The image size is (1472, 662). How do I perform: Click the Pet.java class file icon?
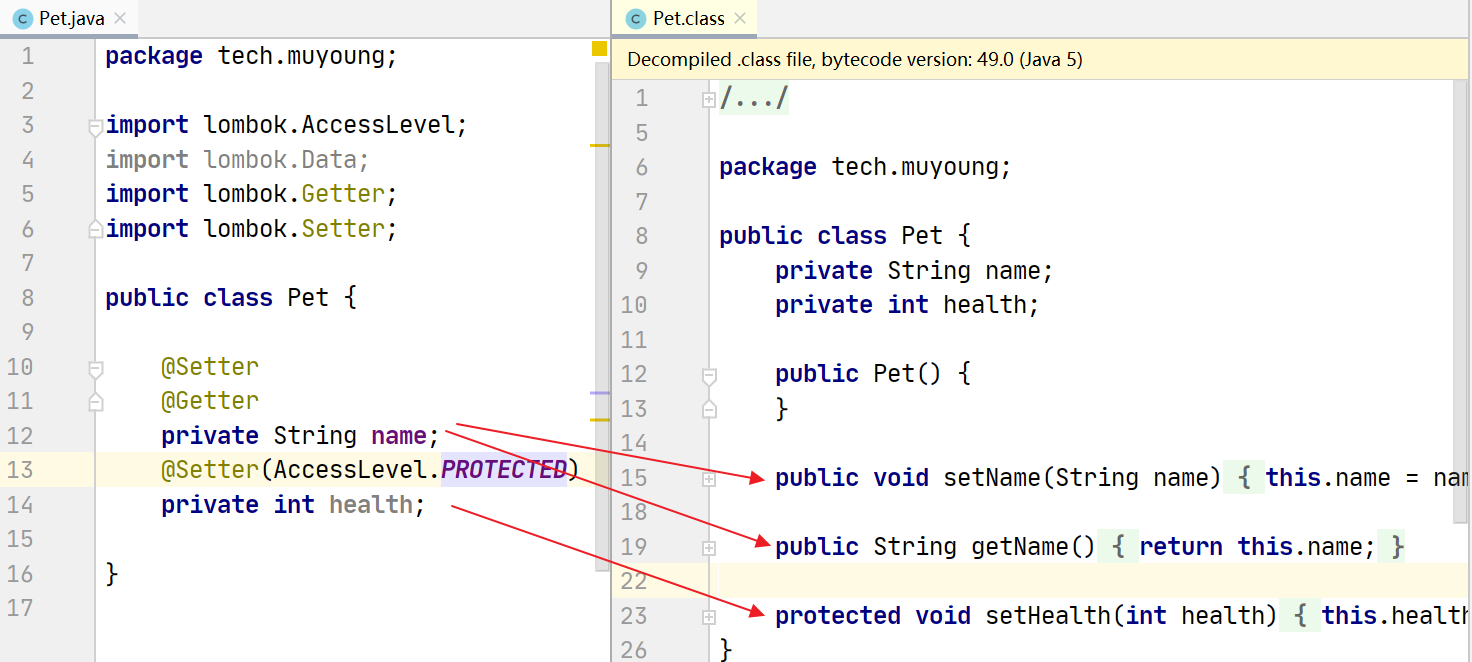click(22, 19)
